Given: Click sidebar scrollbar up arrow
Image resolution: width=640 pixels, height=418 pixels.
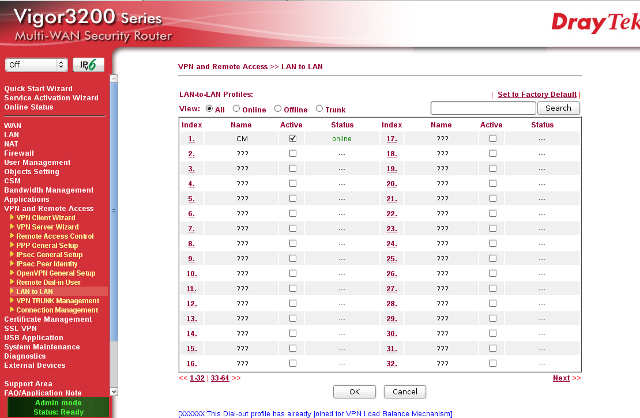Looking at the screenshot, I should (114, 78).
